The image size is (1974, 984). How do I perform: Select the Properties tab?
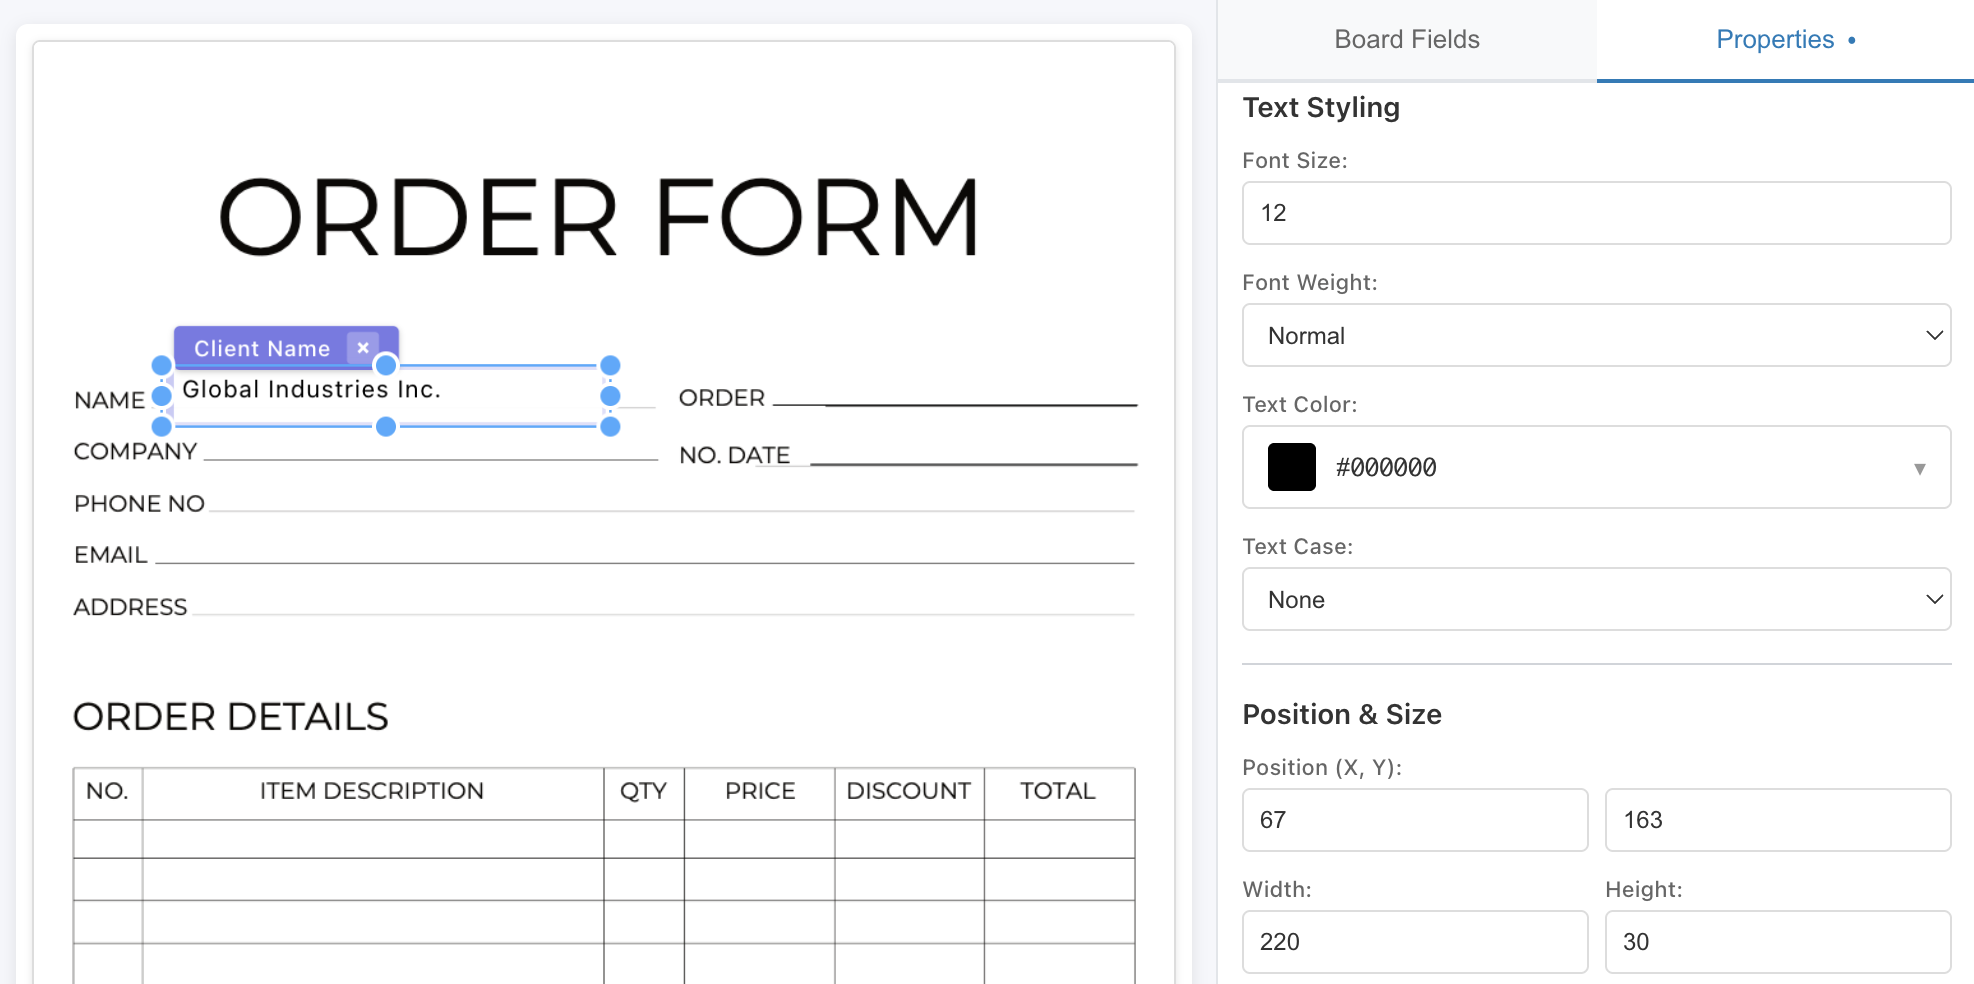pyautogui.click(x=1774, y=39)
